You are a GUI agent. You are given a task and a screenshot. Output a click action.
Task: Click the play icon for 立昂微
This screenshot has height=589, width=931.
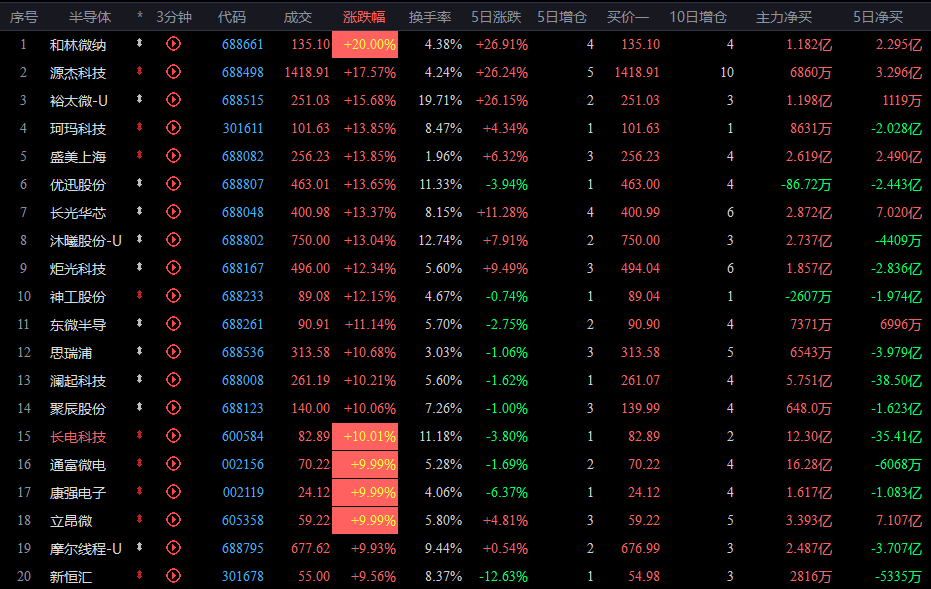(x=173, y=520)
